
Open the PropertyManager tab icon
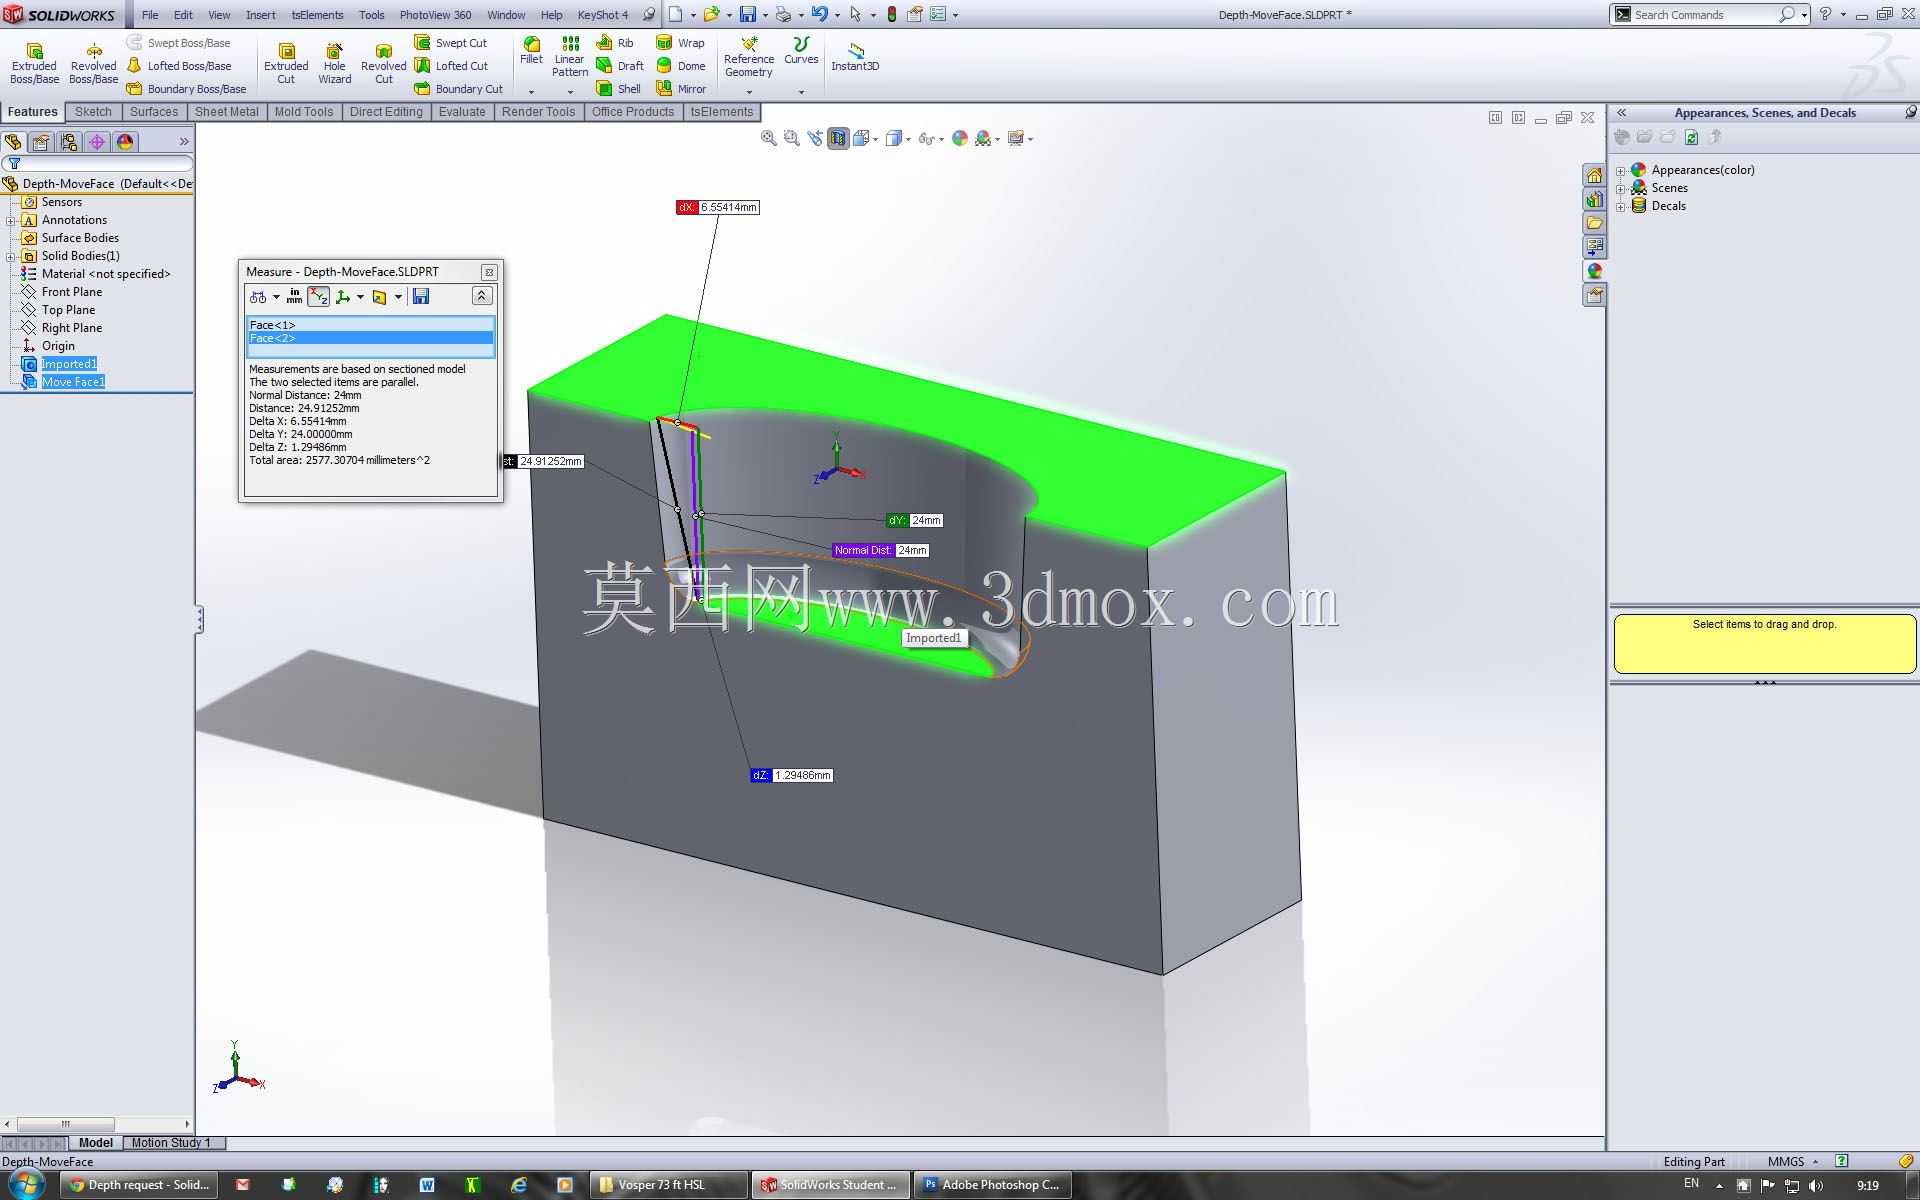[x=41, y=142]
